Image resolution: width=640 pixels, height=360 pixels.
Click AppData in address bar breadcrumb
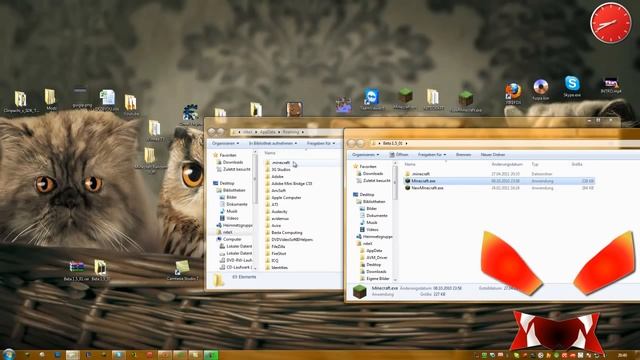267,132
